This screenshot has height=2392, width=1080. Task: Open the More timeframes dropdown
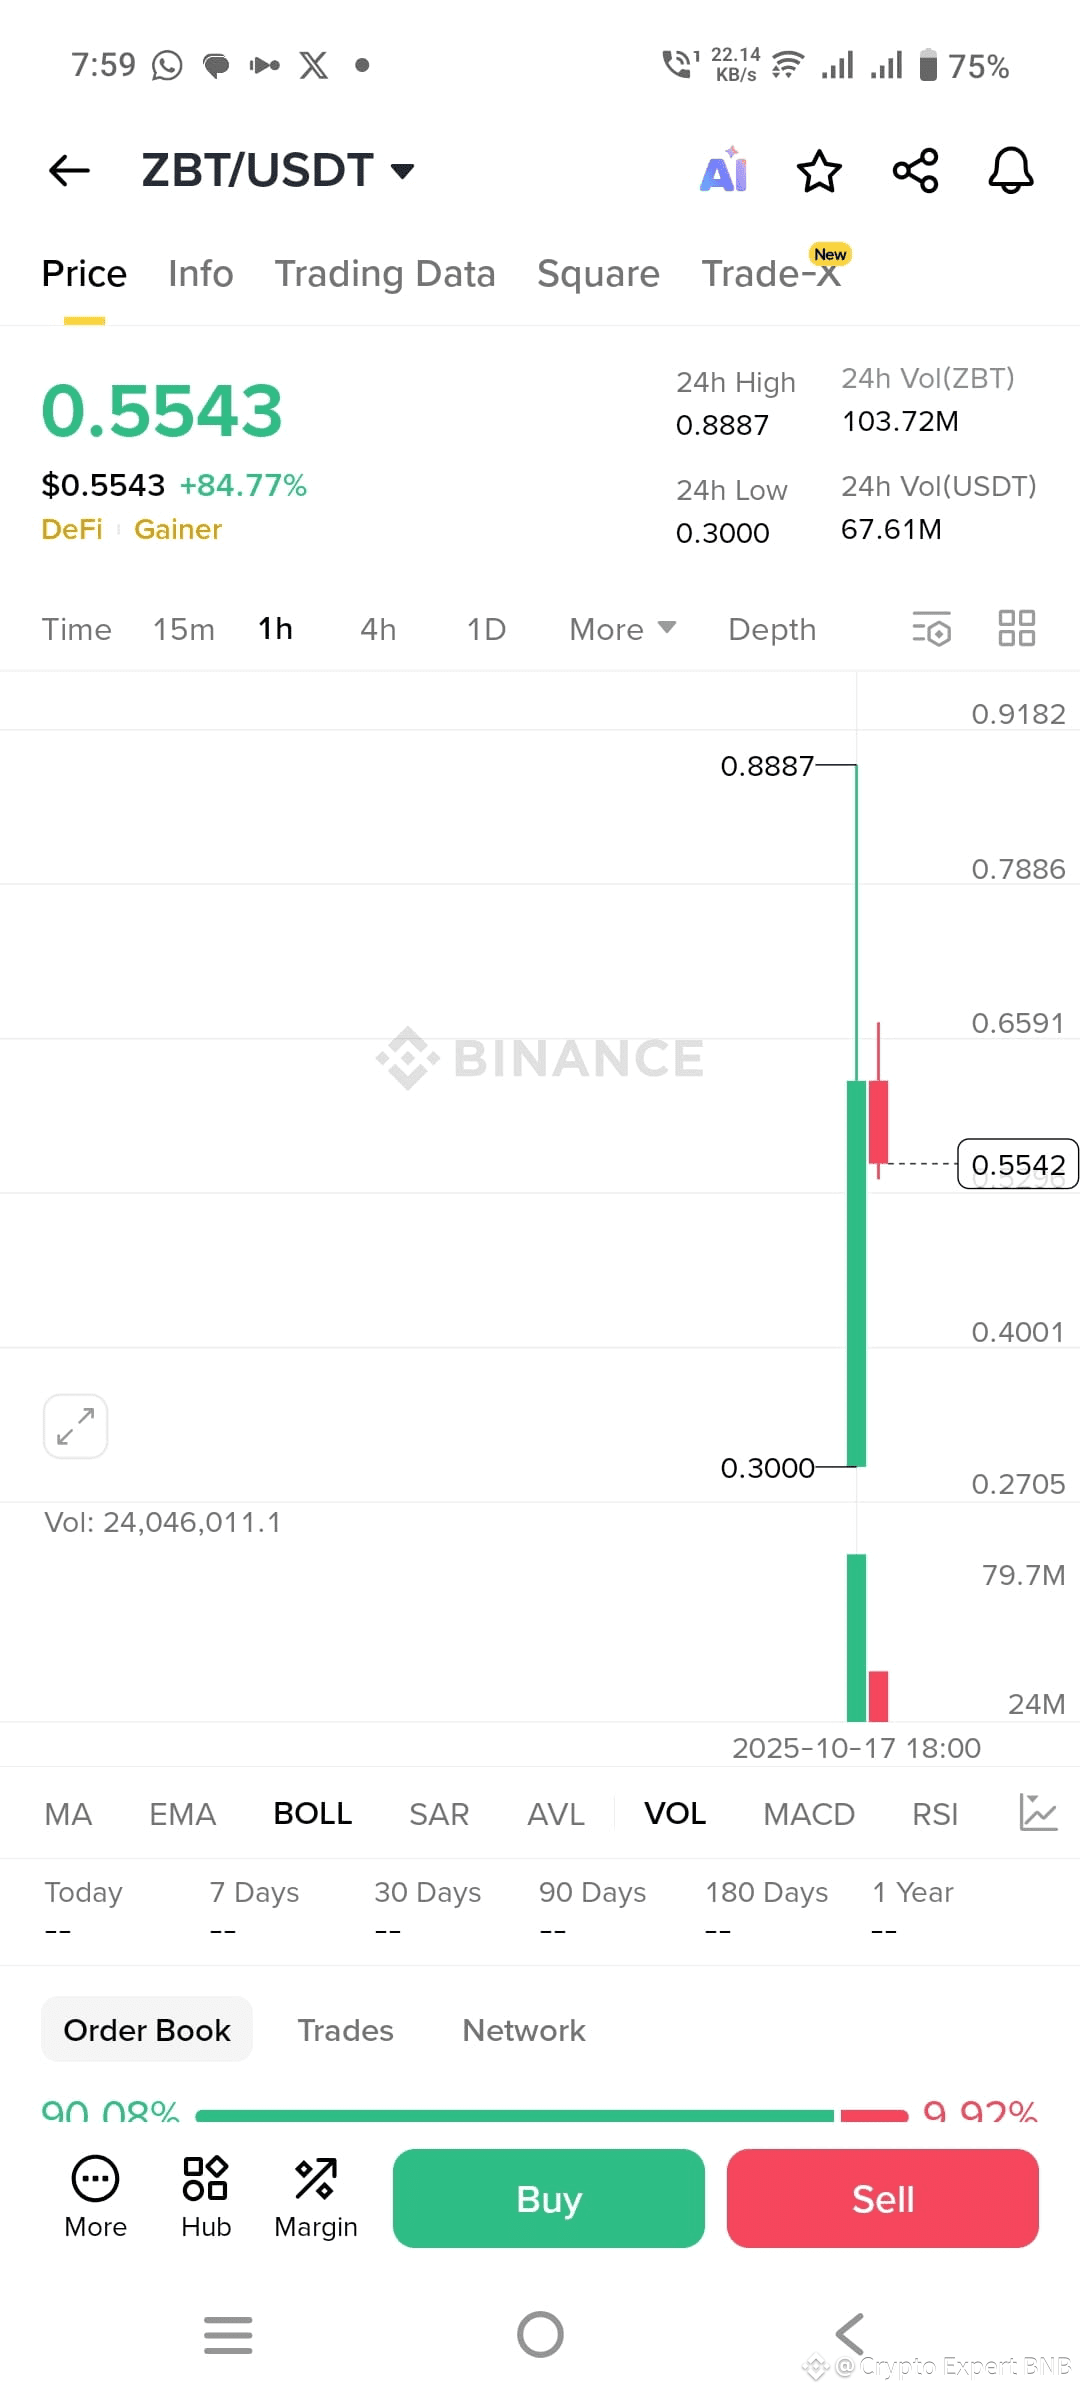[x=622, y=629]
